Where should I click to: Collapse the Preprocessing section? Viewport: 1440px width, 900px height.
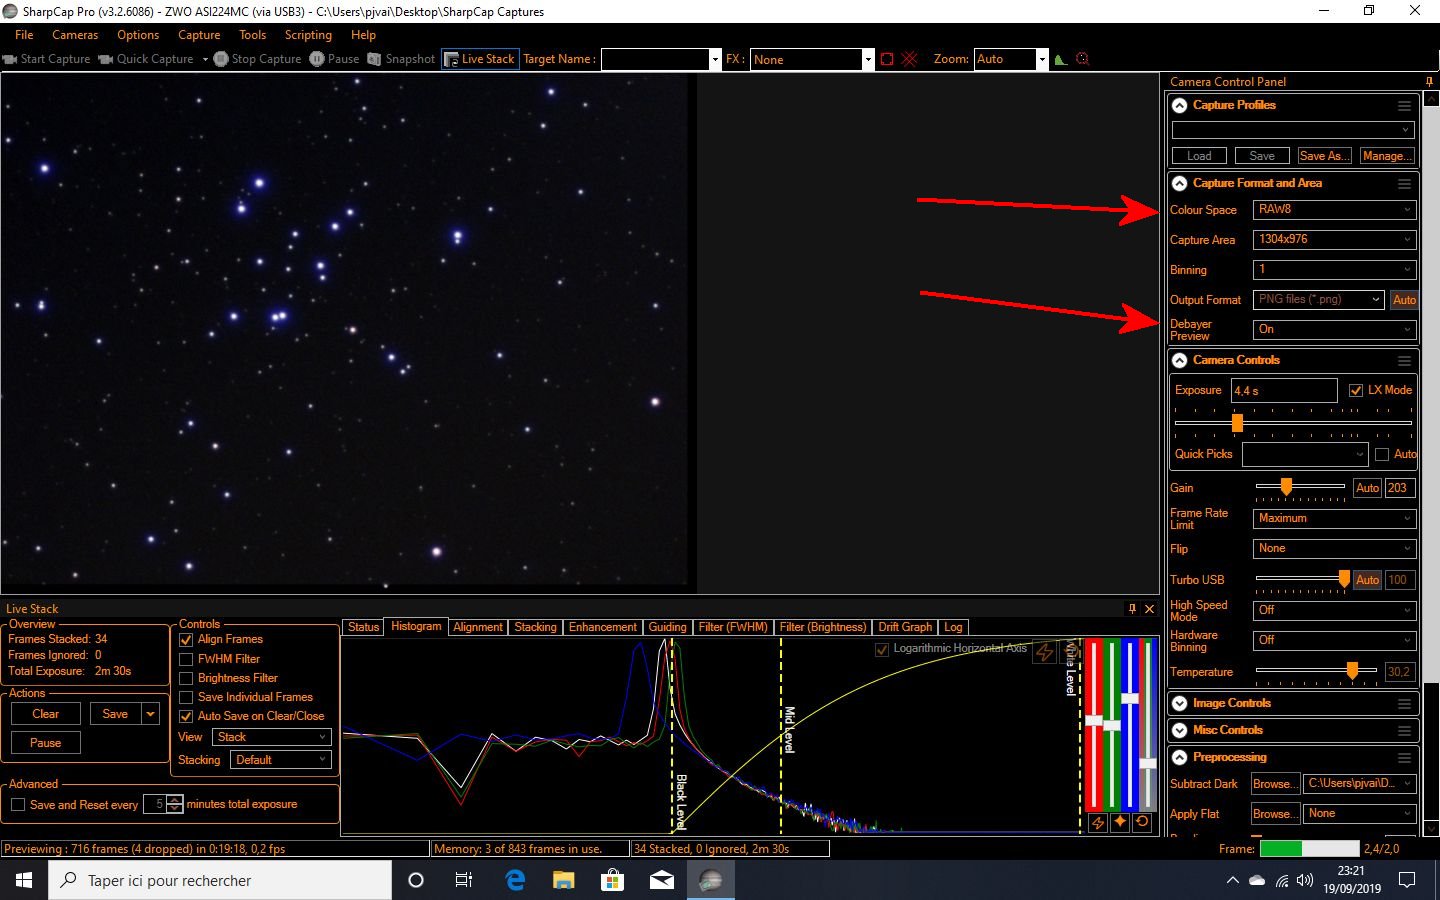[1180, 757]
